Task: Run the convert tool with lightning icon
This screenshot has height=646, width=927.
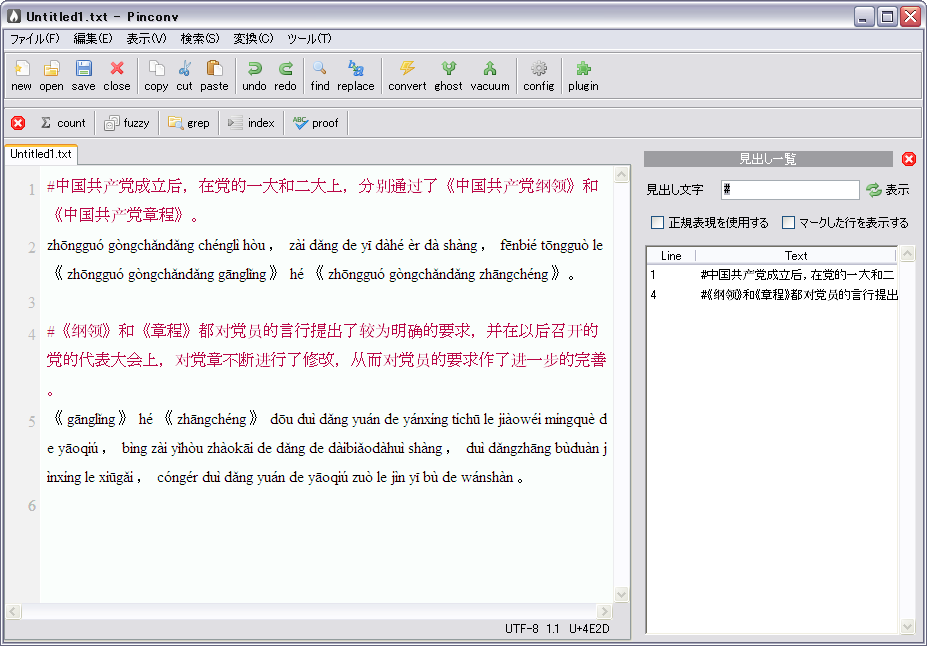Action: pos(407,76)
